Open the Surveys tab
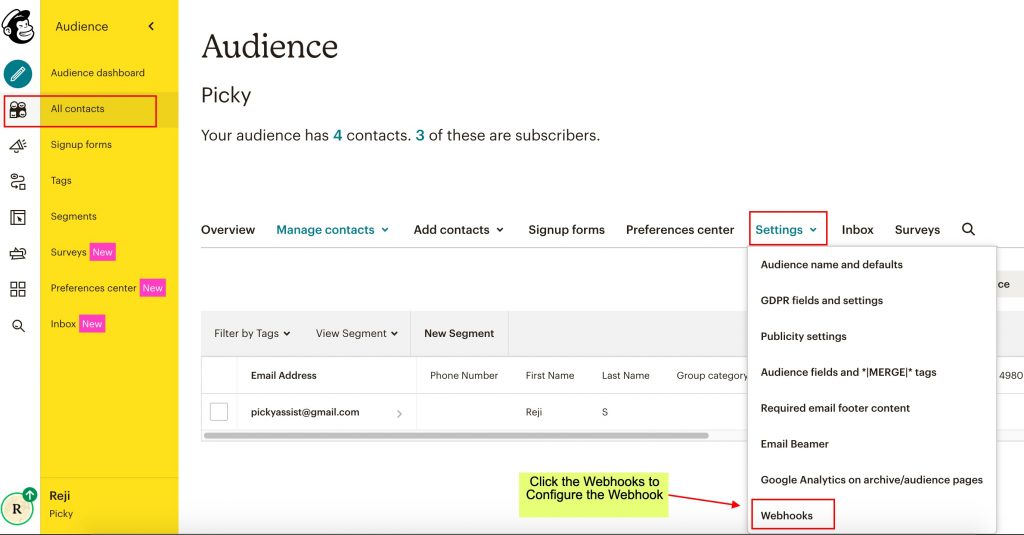1024x535 pixels. (918, 230)
